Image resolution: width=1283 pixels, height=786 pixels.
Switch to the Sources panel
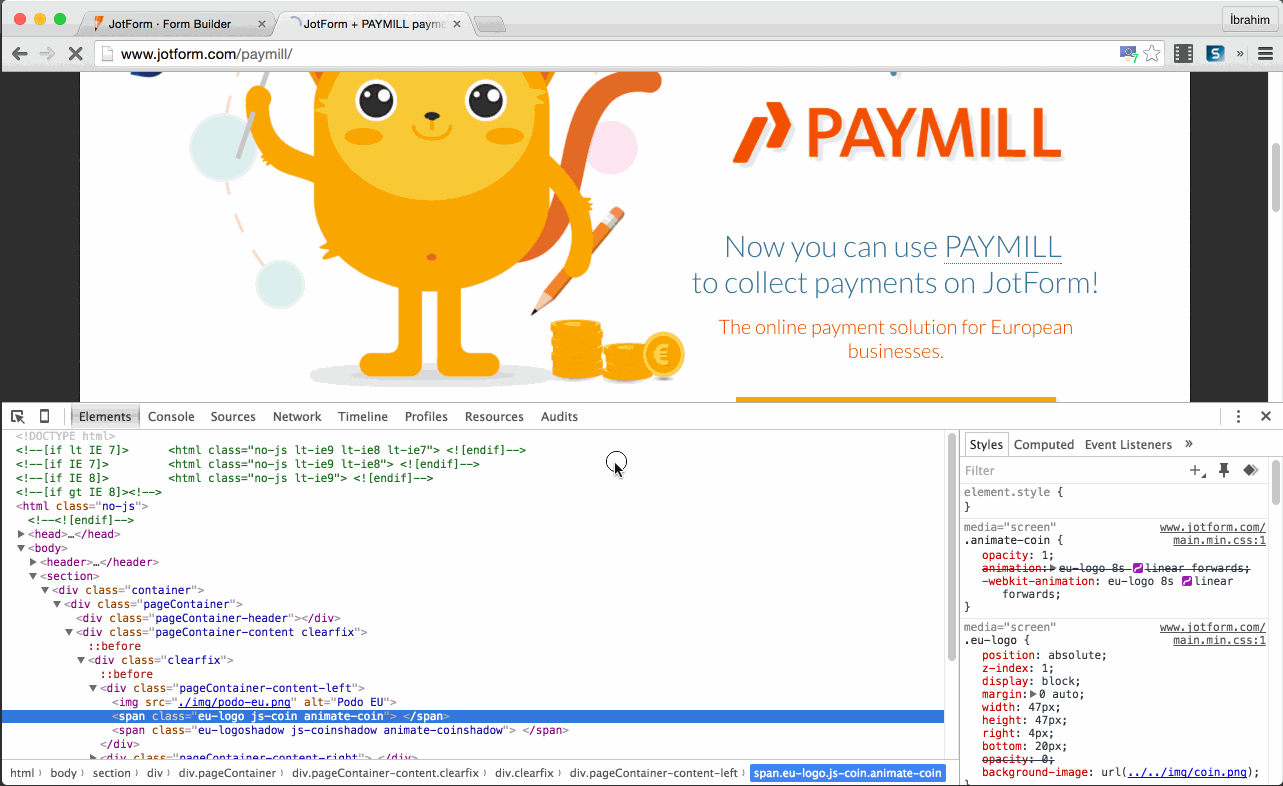coord(233,417)
